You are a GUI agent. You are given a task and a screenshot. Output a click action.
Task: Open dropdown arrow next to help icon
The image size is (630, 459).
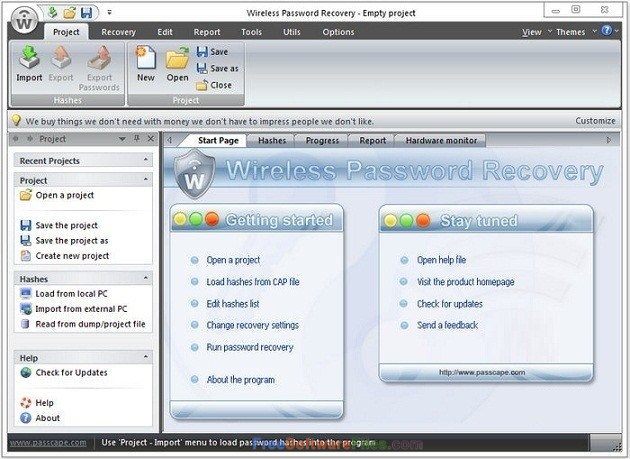click(616, 31)
